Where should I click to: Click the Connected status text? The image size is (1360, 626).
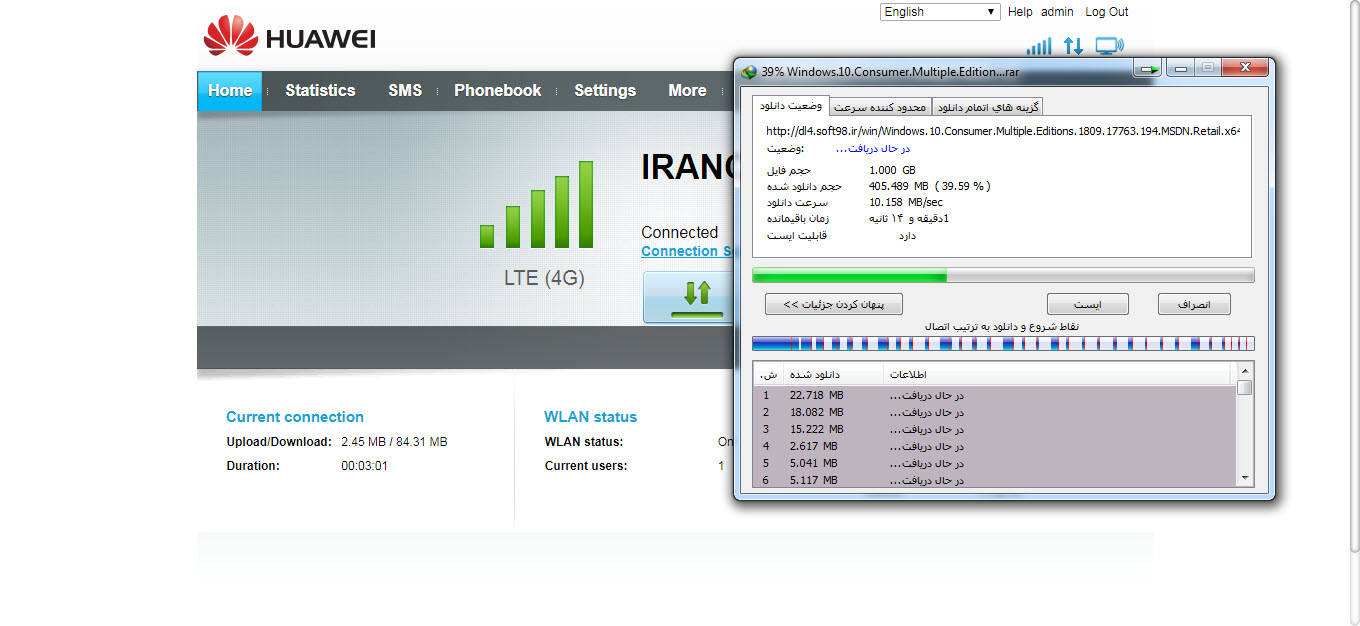680,232
